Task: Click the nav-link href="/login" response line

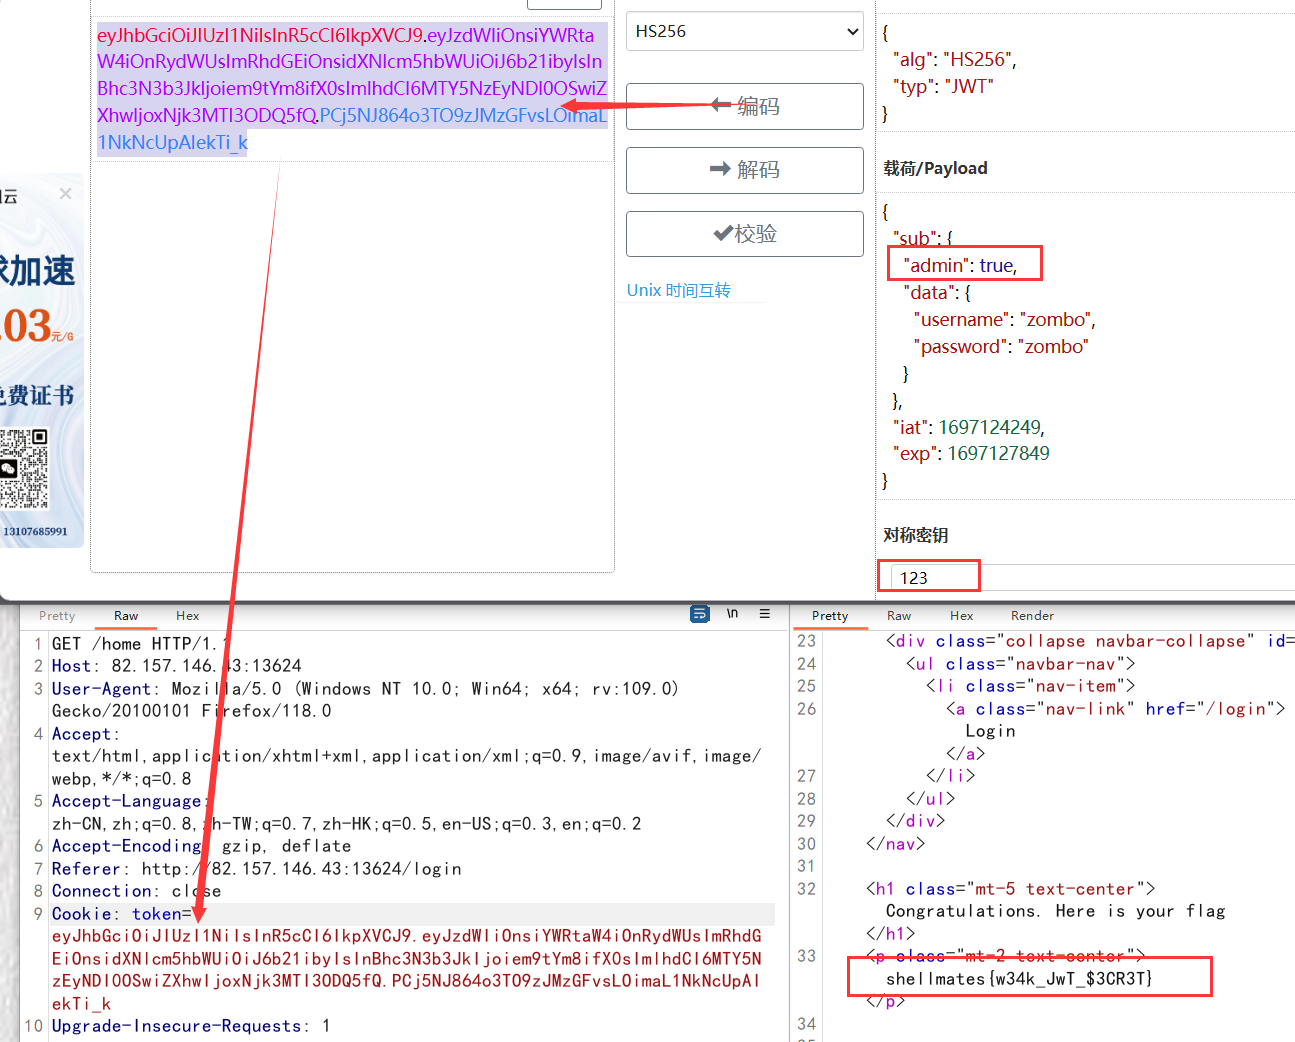Action: tap(1115, 709)
